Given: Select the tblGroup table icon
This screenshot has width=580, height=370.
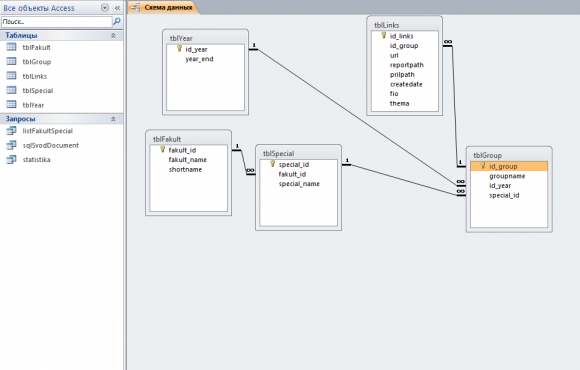Looking at the screenshot, I should point(11,61).
